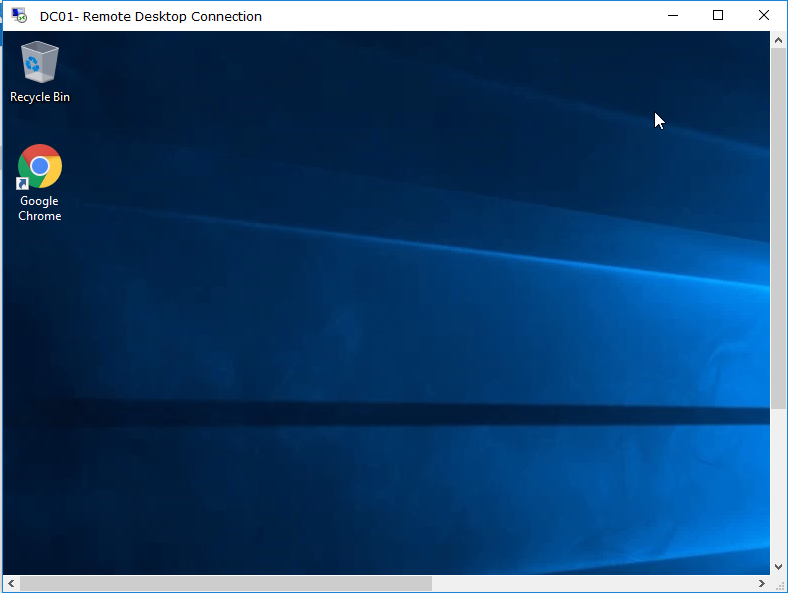This screenshot has height=593, width=790.
Task: Open the Remote Desktop Connection title bar icon
Action: (19, 16)
